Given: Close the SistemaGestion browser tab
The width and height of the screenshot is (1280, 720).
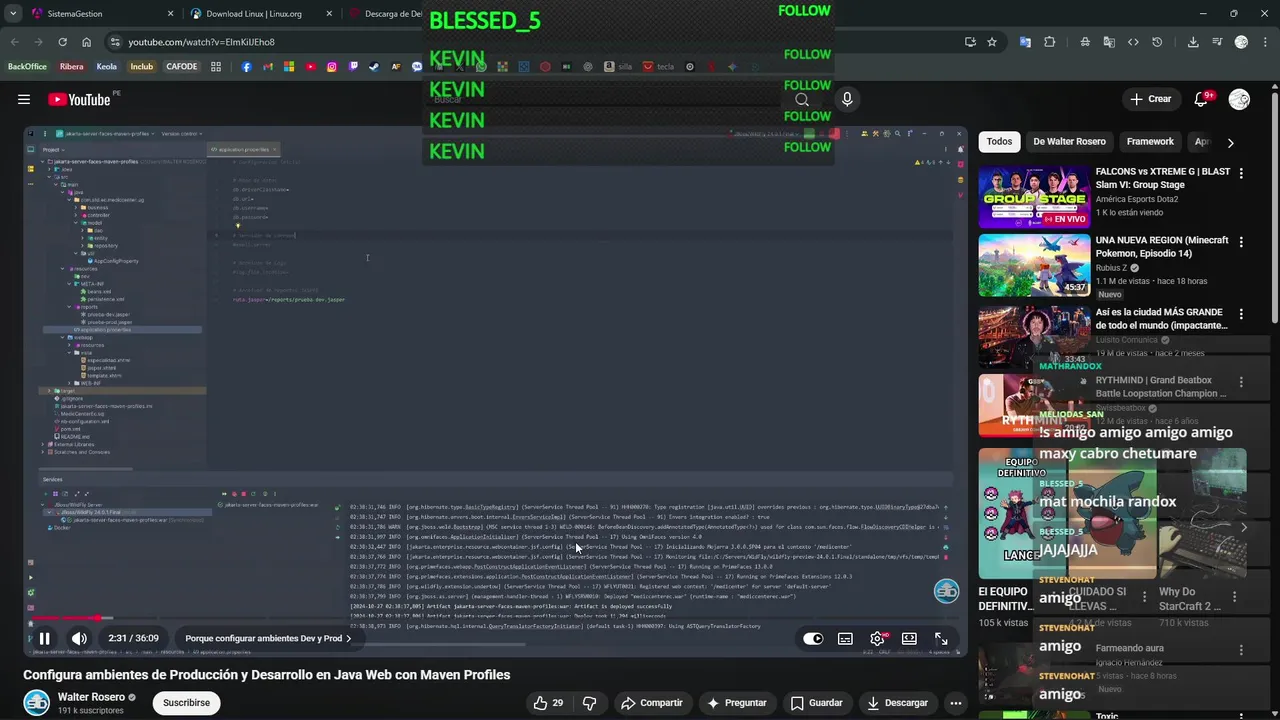Looking at the screenshot, I should pos(170,14).
